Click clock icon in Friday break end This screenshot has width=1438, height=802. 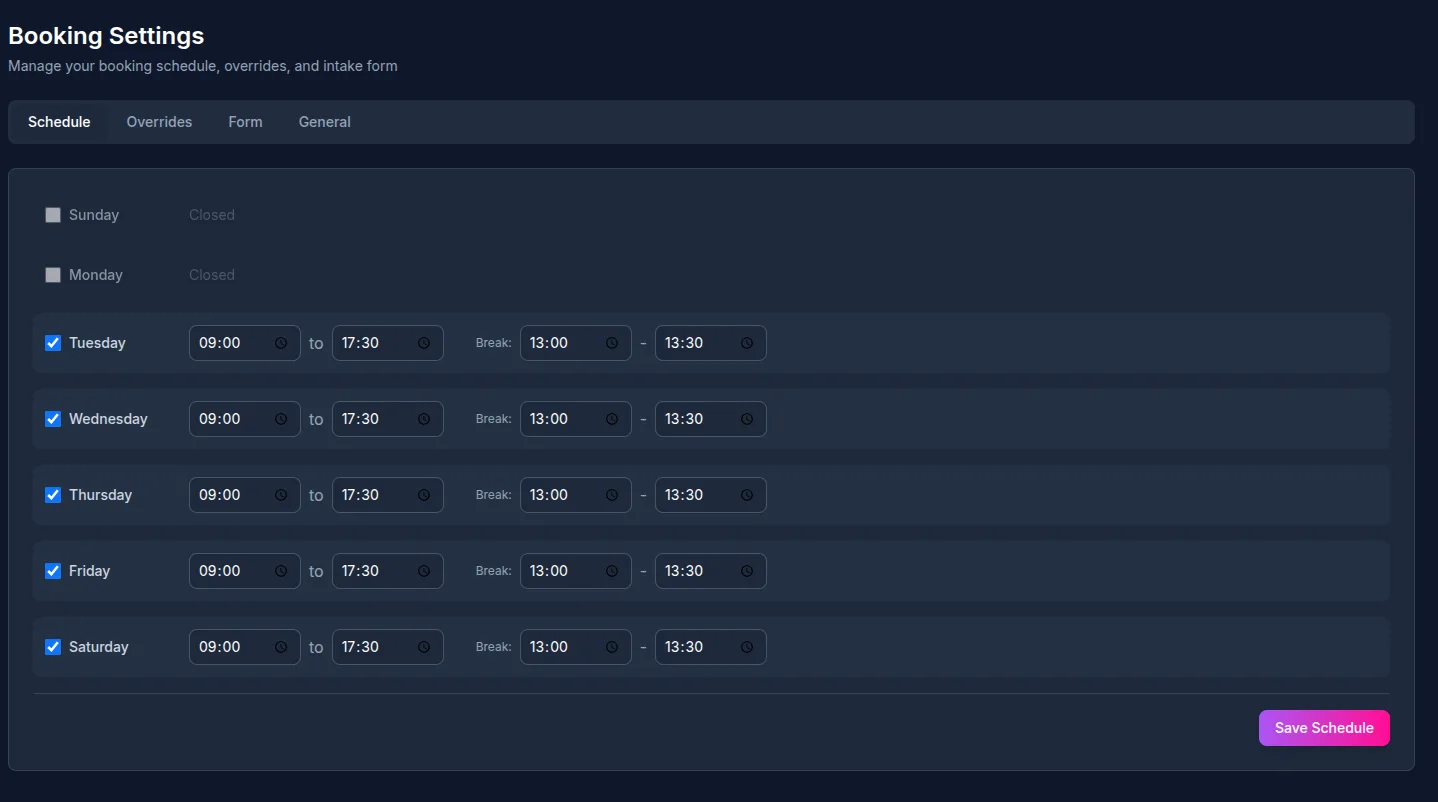click(747, 571)
